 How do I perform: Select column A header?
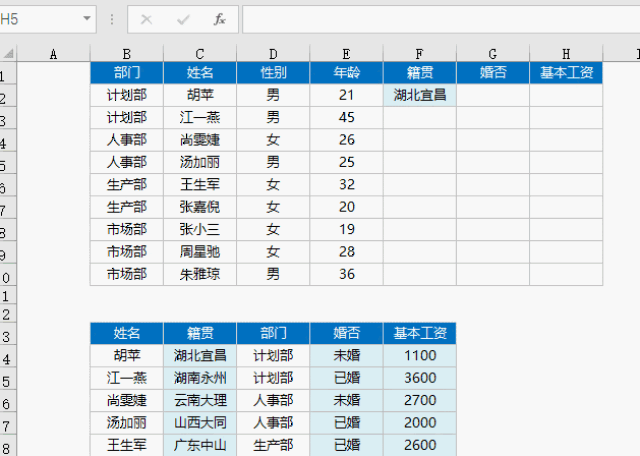point(53,53)
